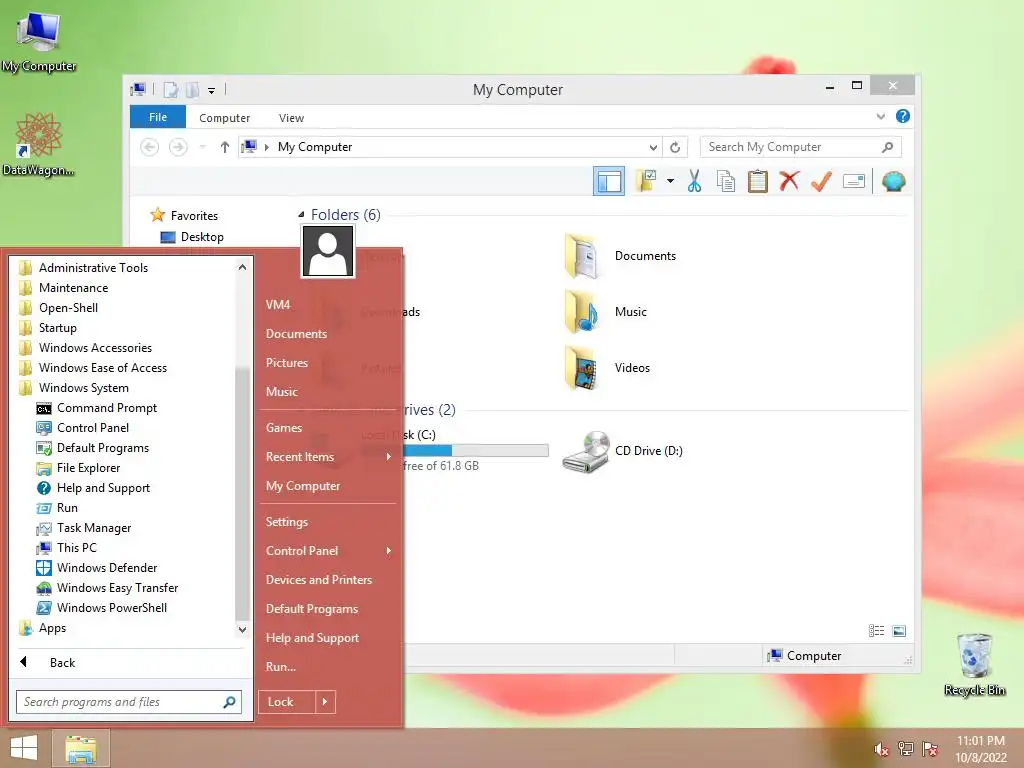Expand Administrative Tools folder

[x=93, y=268]
